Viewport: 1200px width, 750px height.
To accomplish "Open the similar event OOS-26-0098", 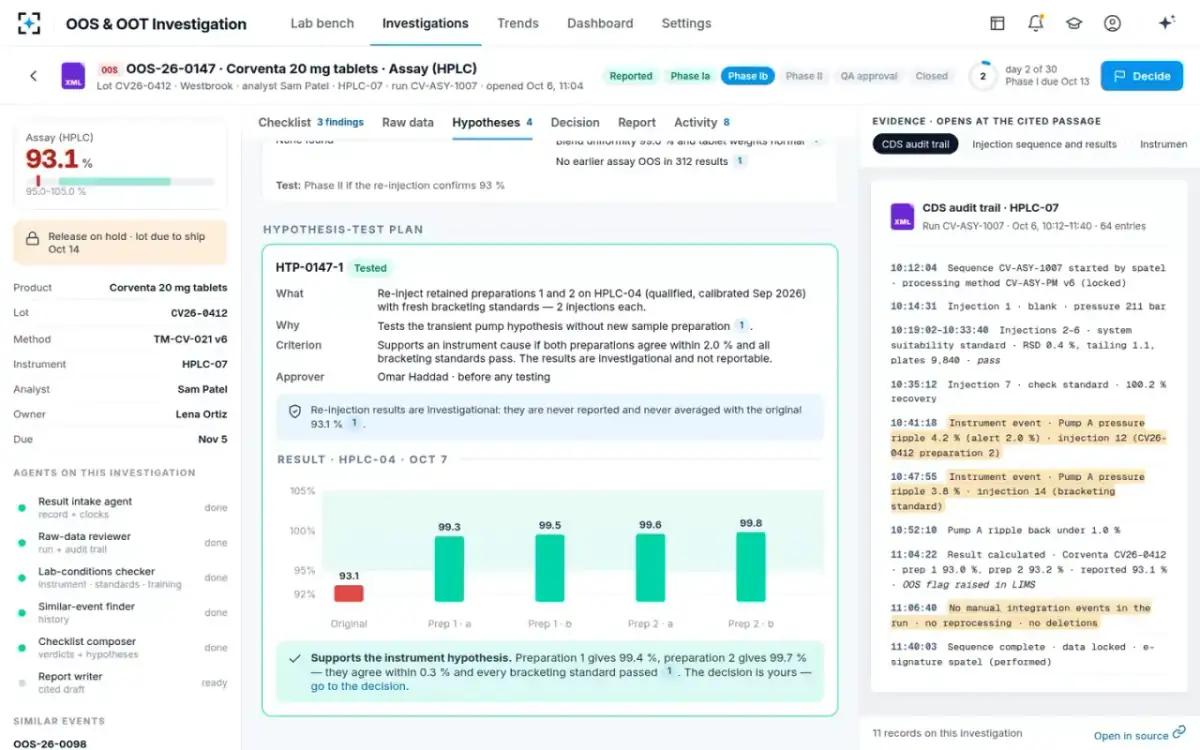I will pos(50,743).
